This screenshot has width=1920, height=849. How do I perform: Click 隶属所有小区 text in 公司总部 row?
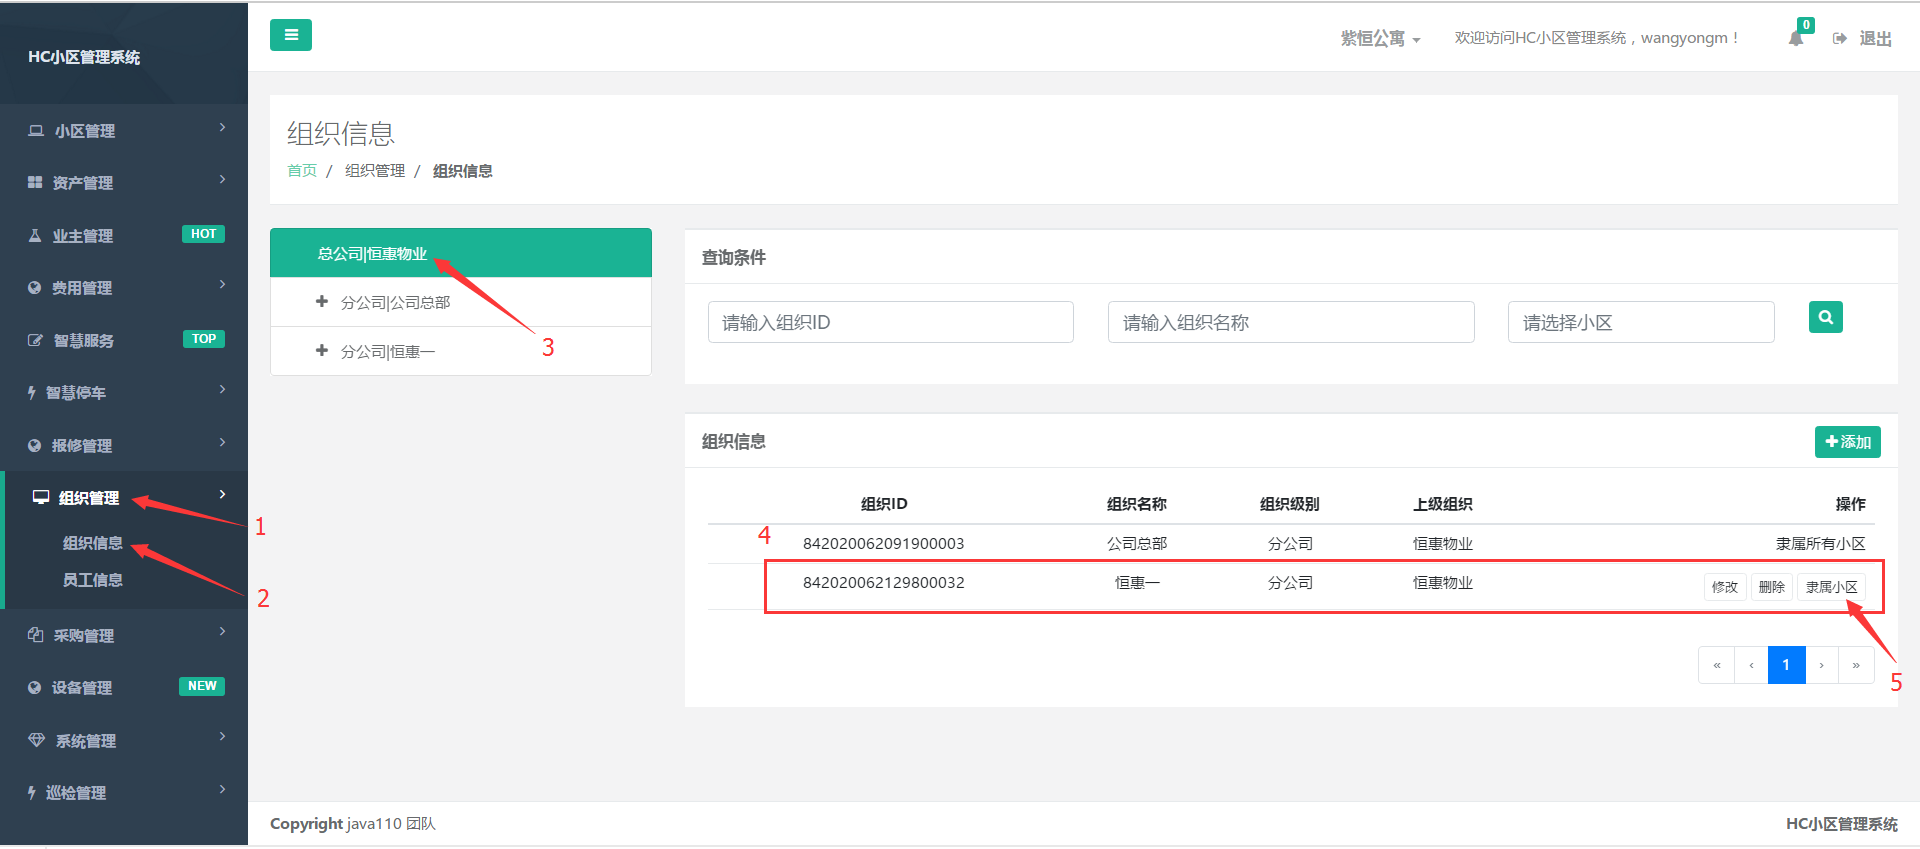1820,544
